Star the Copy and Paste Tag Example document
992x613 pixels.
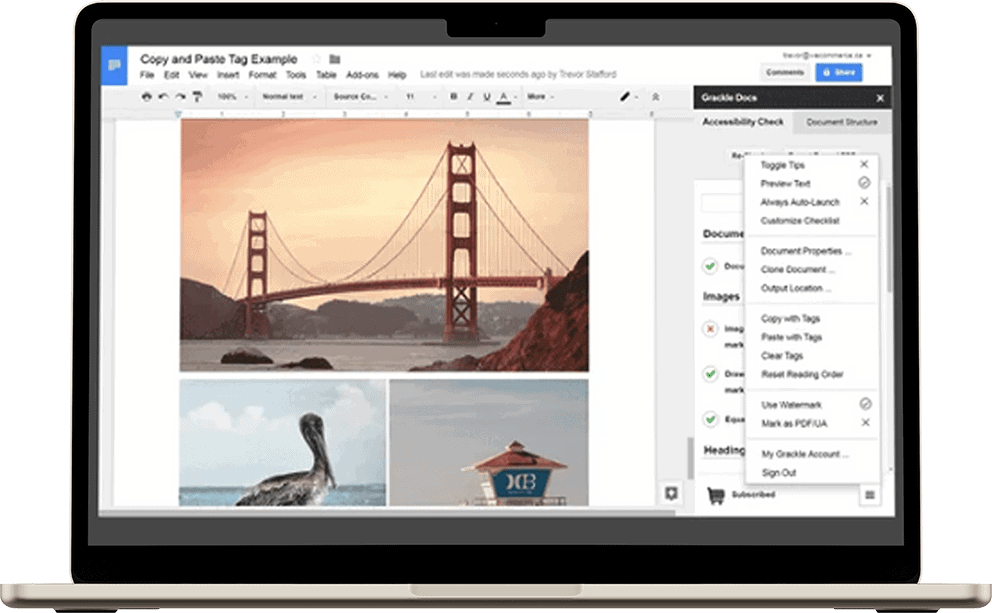[x=316, y=59]
